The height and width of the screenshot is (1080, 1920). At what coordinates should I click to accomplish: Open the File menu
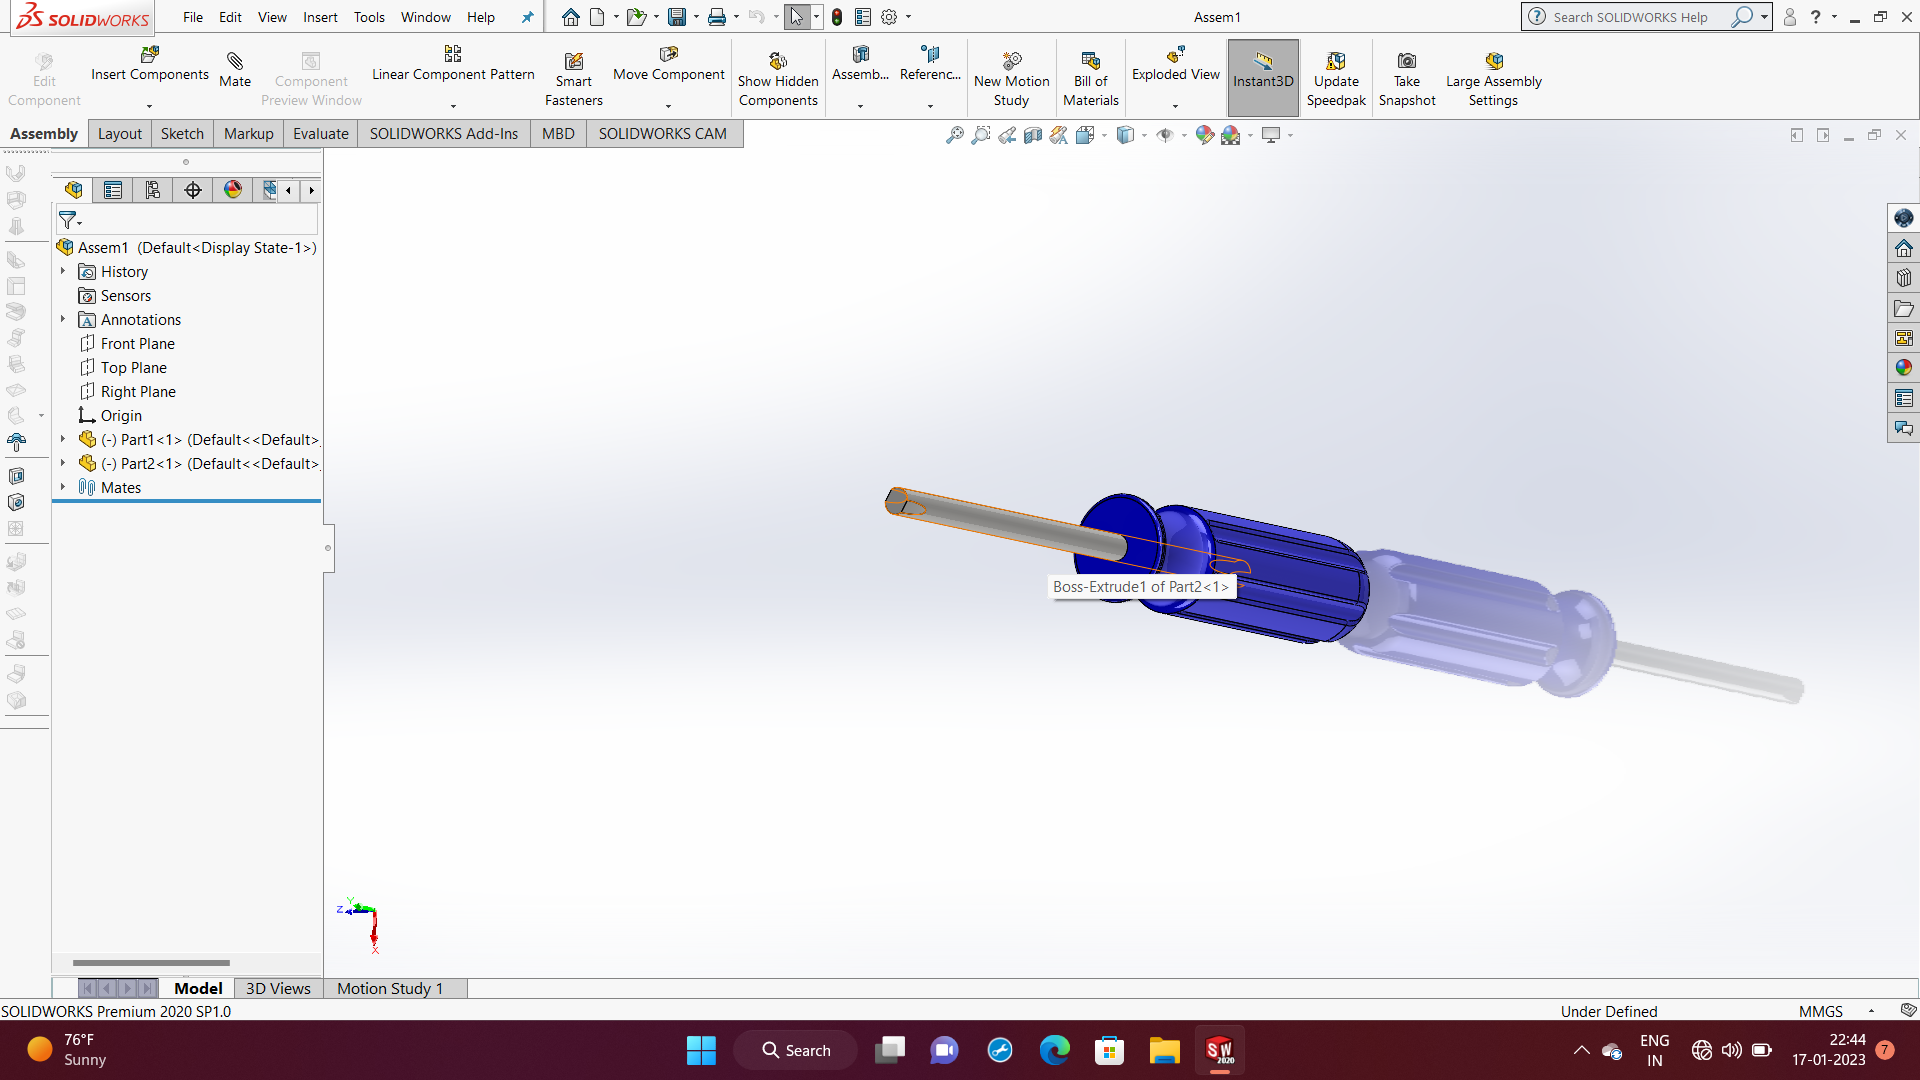click(193, 17)
